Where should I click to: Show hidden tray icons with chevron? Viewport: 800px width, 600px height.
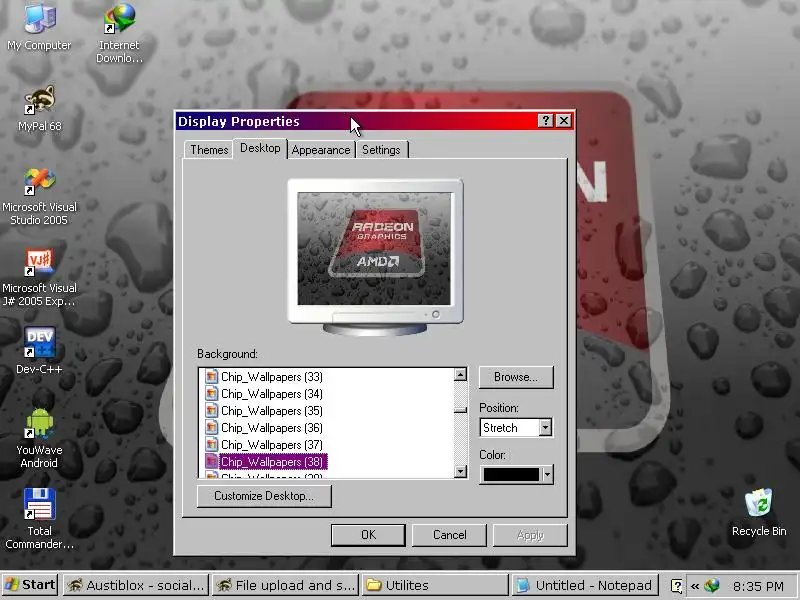(x=695, y=586)
